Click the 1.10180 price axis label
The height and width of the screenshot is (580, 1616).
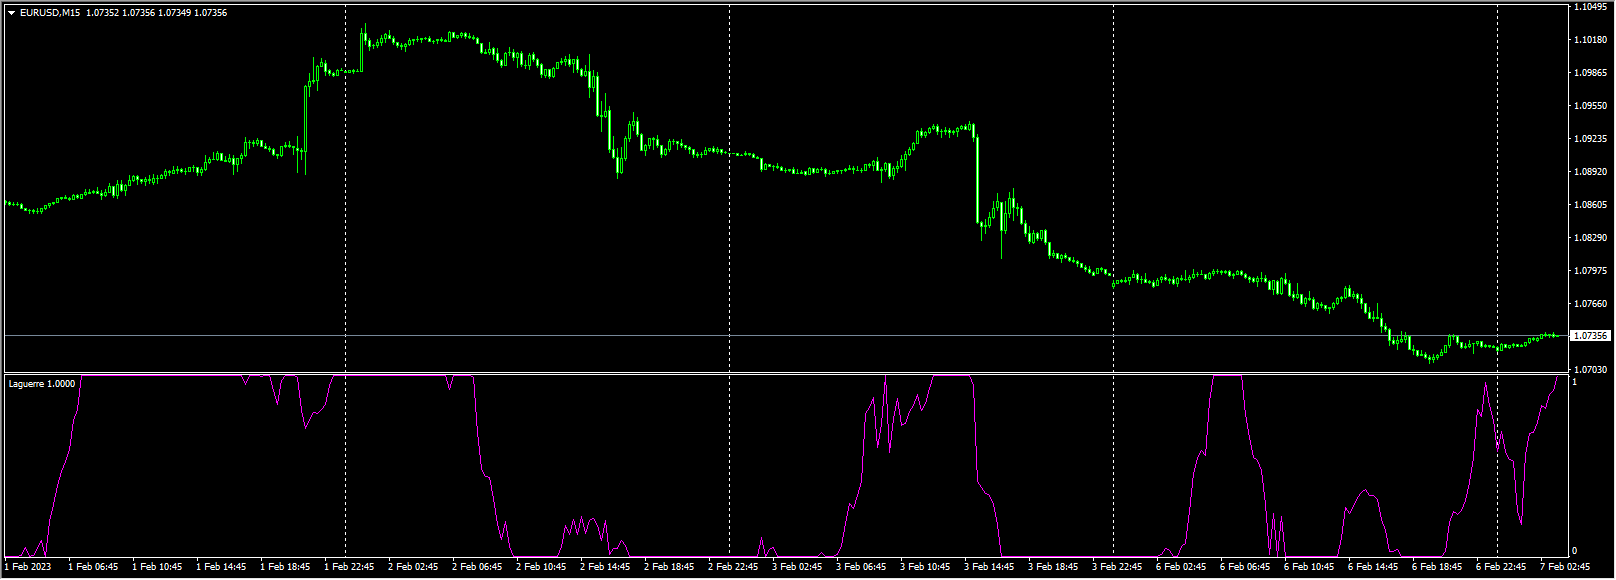1590,40
